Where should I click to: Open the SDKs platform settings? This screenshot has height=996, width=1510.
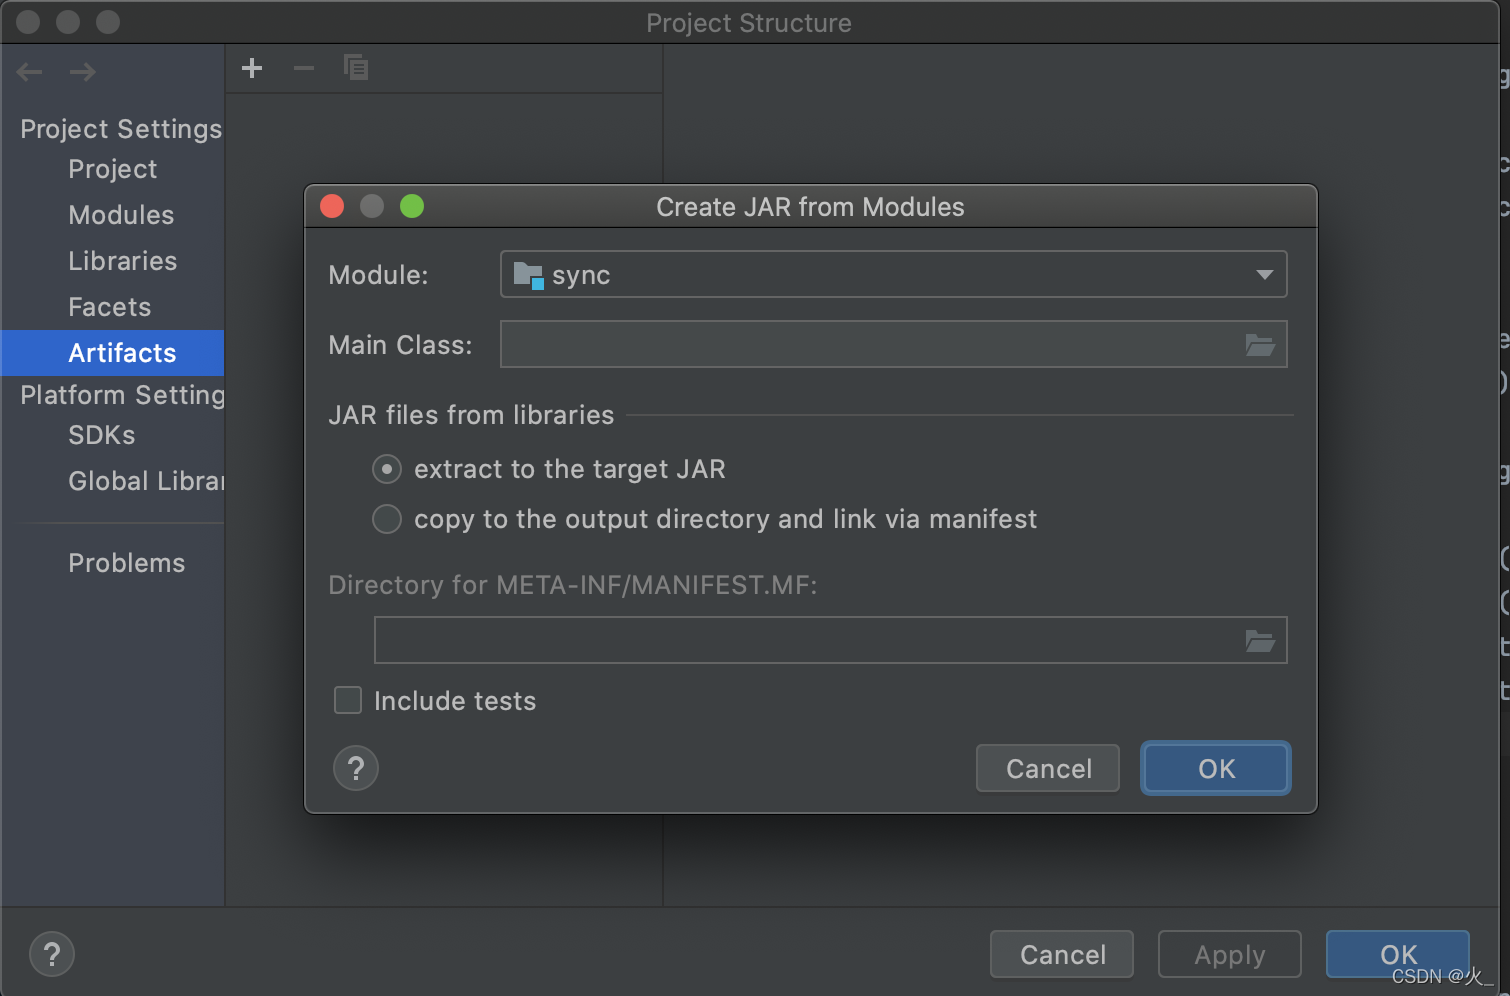101,435
